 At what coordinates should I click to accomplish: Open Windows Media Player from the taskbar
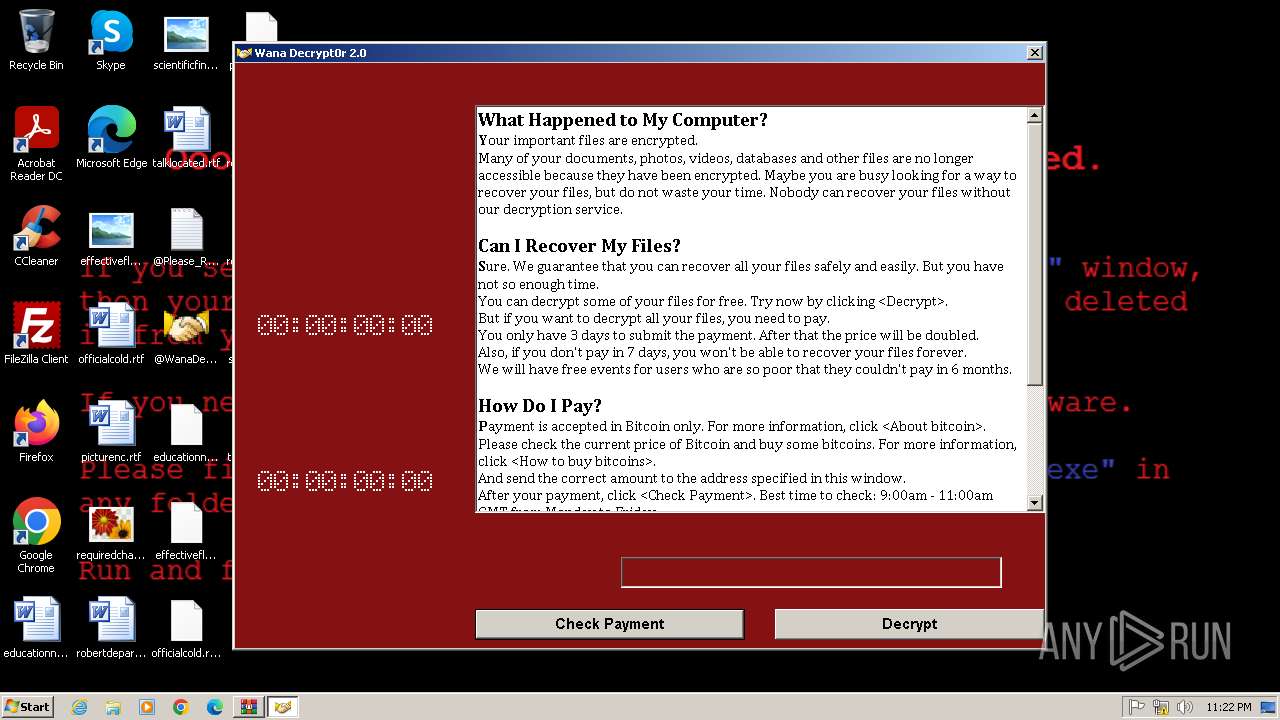147,707
